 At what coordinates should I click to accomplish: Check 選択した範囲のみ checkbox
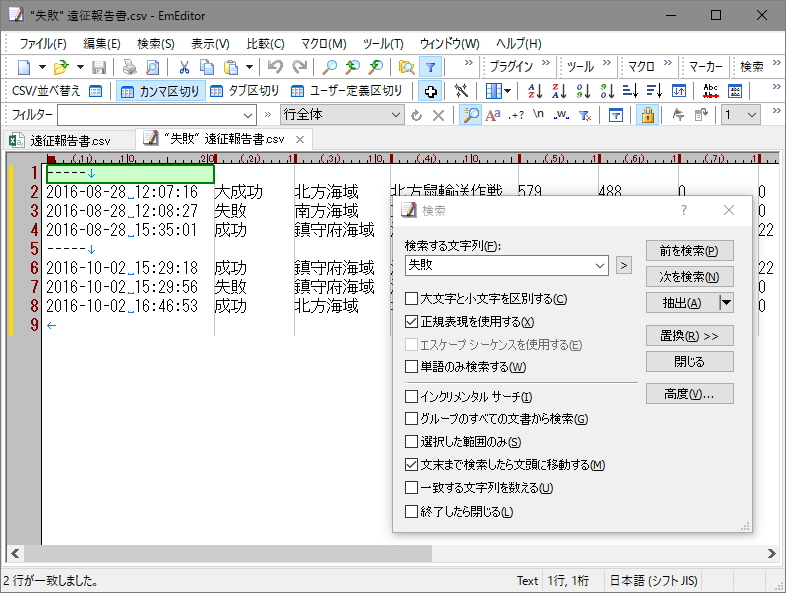(x=411, y=442)
